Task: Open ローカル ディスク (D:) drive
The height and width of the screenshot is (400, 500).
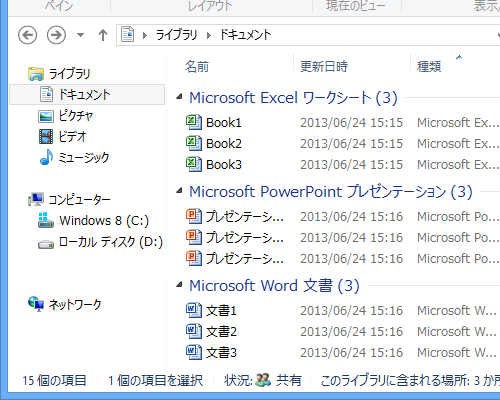Action: (111, 242)
